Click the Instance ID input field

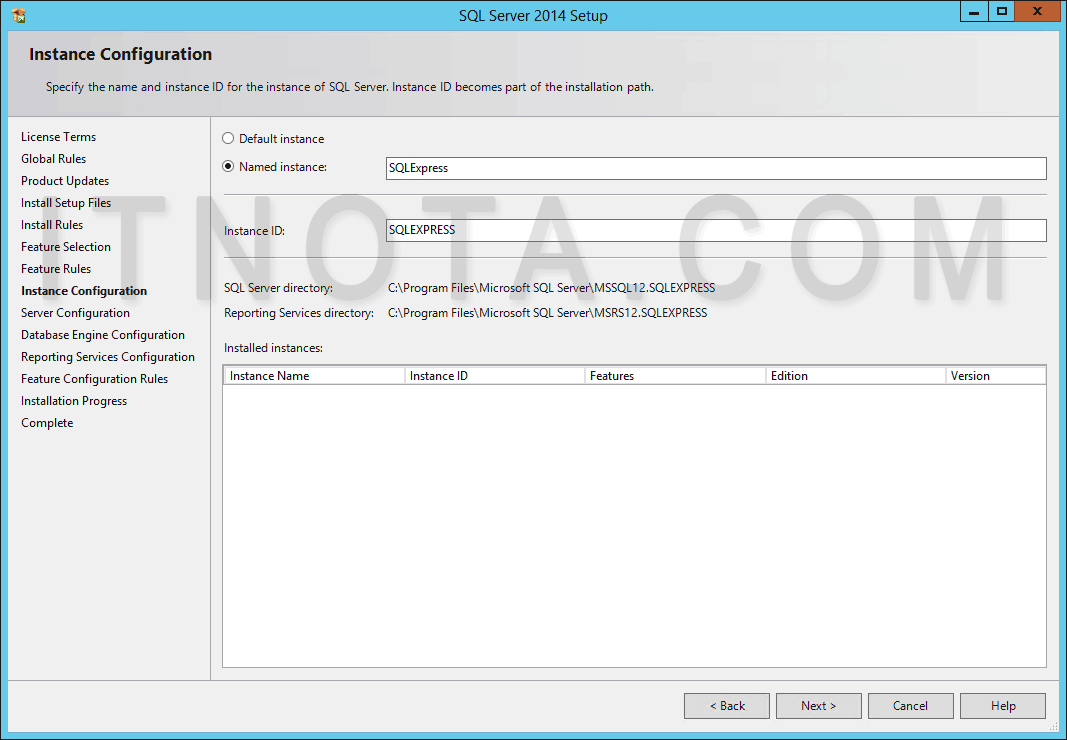coord(716,229)
